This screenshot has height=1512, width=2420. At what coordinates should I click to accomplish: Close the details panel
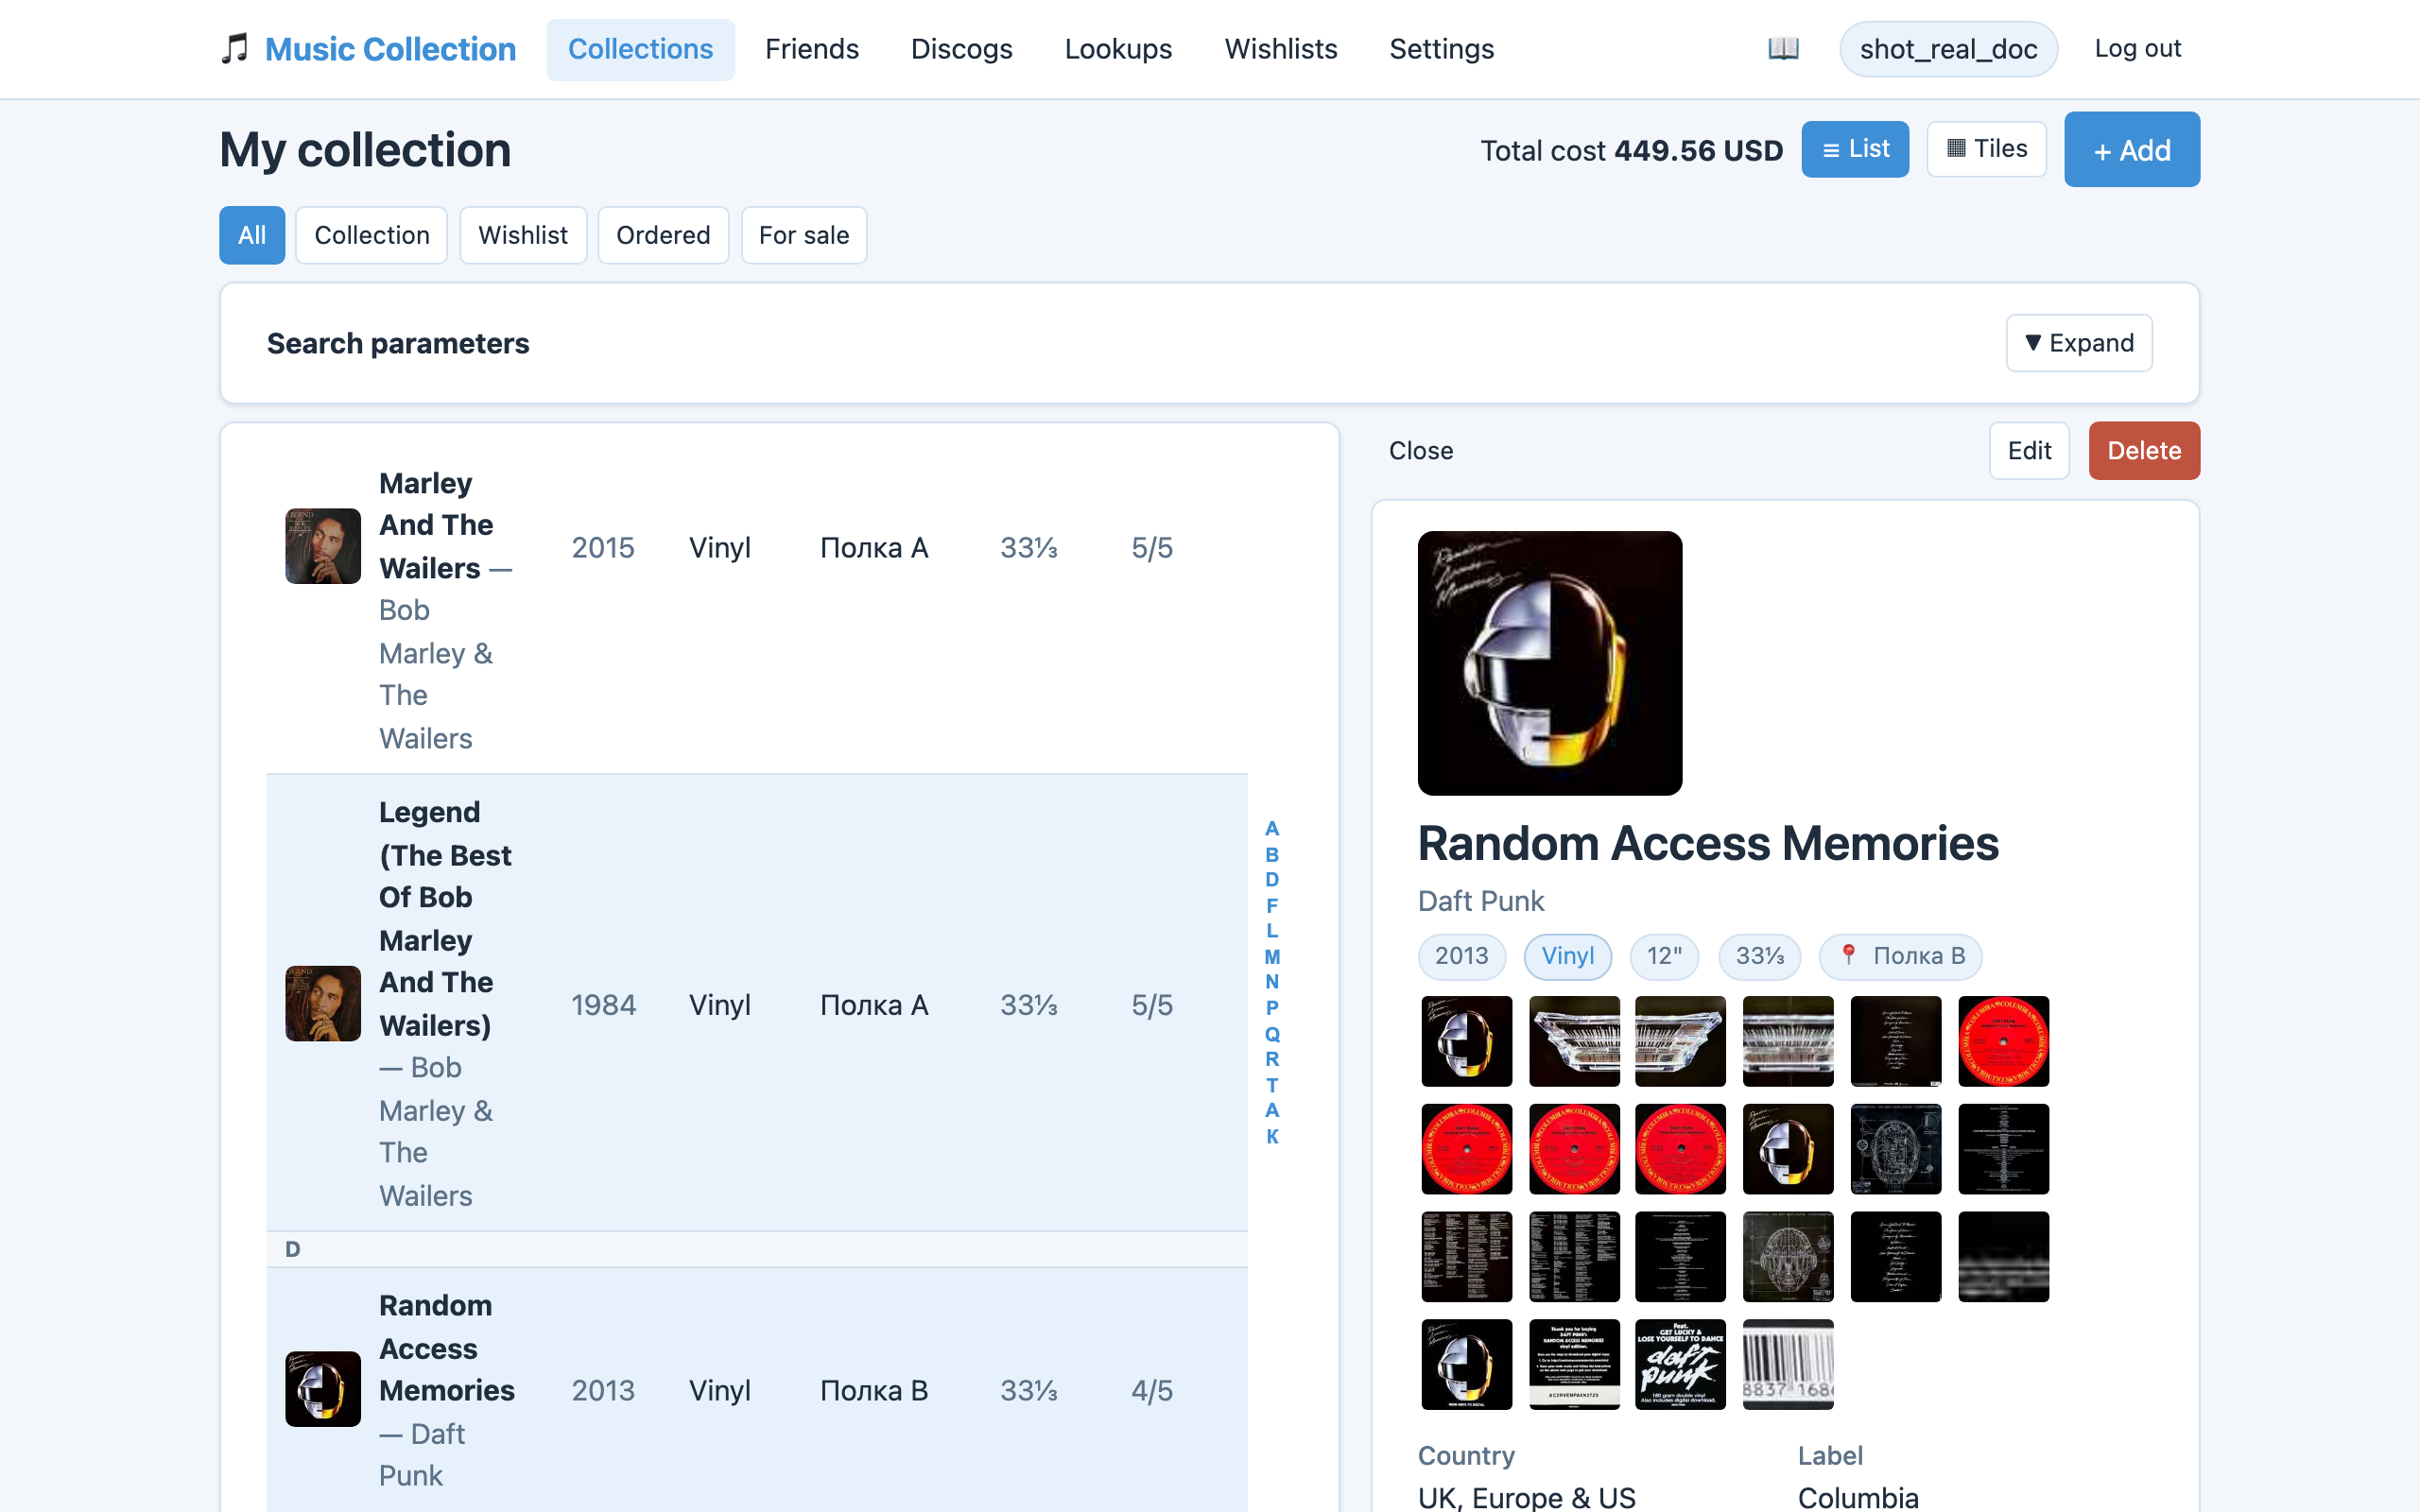pyautogui.click(x=1420, y=451)
